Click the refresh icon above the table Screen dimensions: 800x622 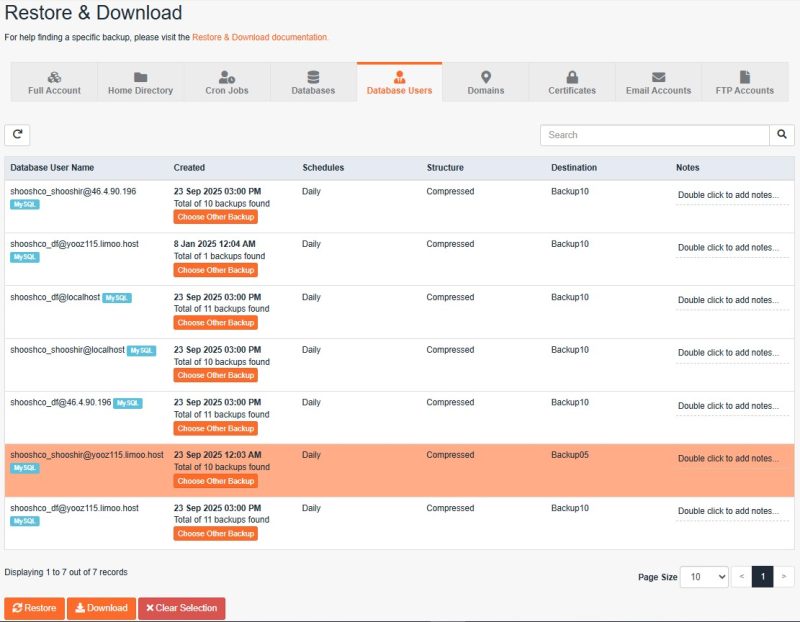tap(17, 135)
